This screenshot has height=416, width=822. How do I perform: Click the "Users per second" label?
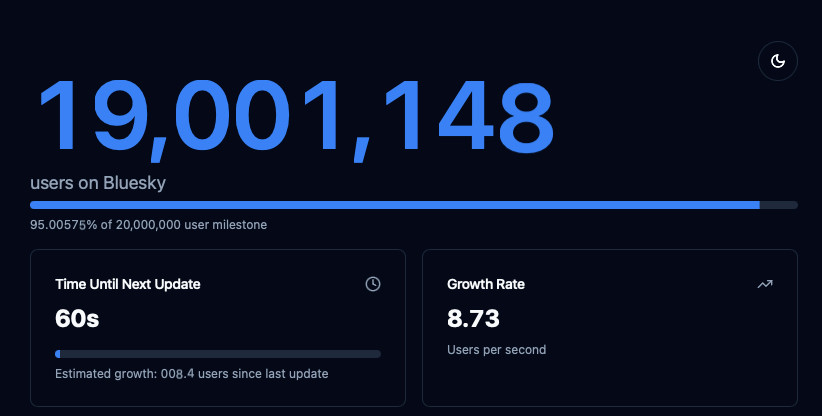[x=496, y=349]
